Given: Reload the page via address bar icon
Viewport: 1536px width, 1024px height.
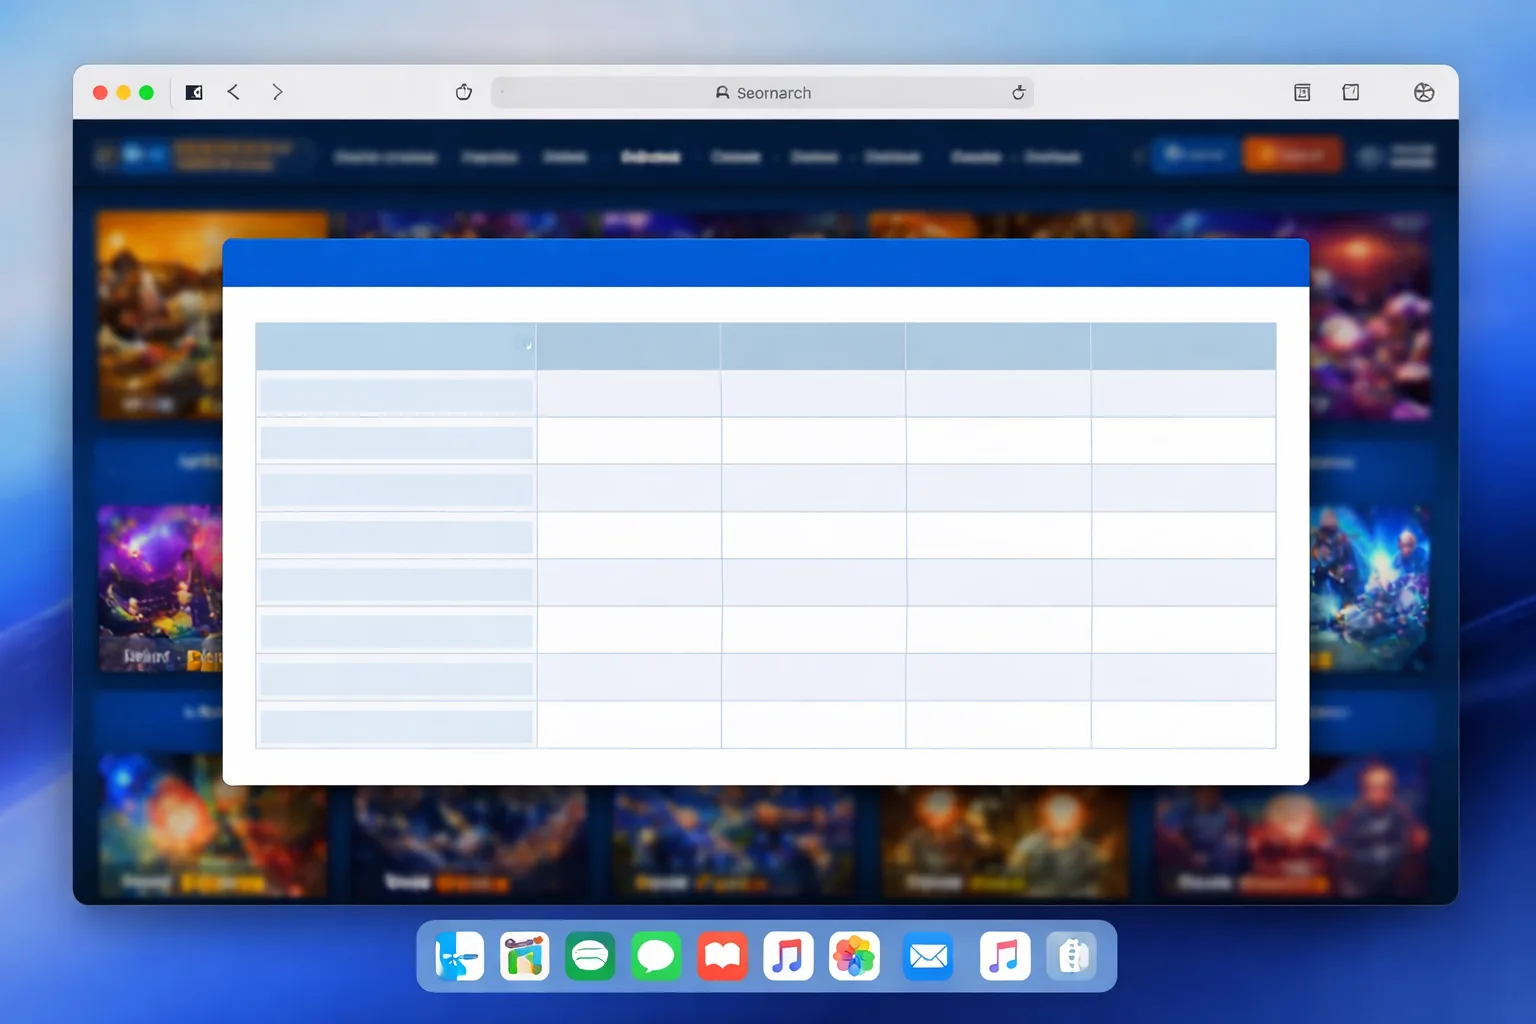Looking at the screenshot, I should click(x=1018, y=93).
